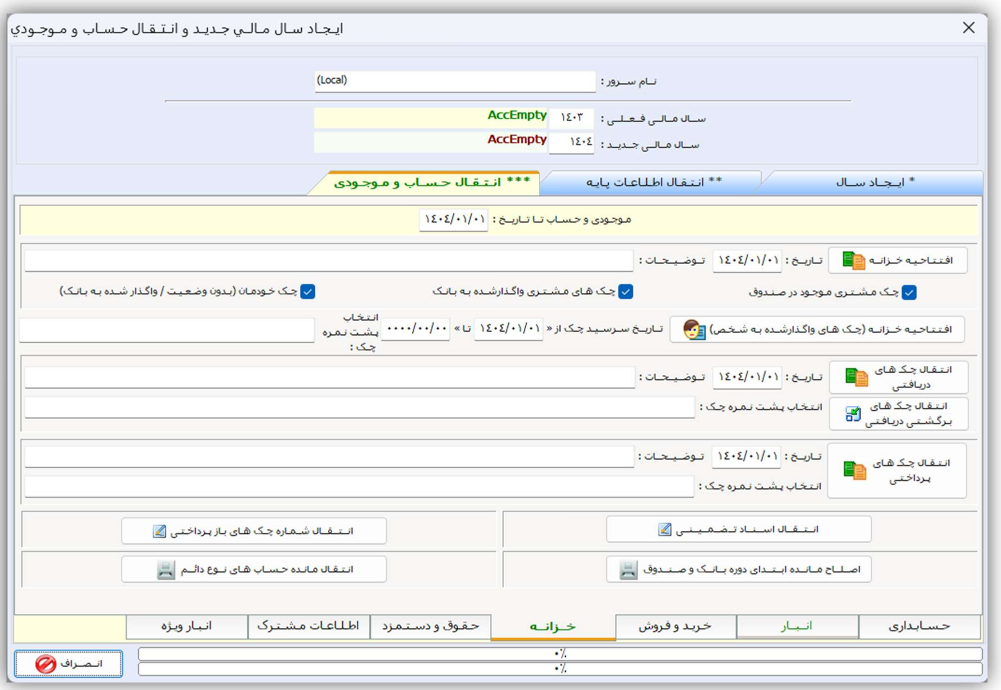Toggle چک مشتری موجود در صندوق checkbox

[x=909, y=292]
